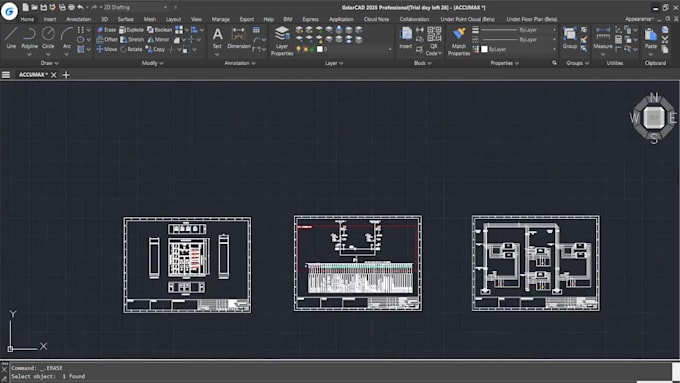680x383 pixels.
Task: Click the Table icon in Annotation
Action: 256,30
